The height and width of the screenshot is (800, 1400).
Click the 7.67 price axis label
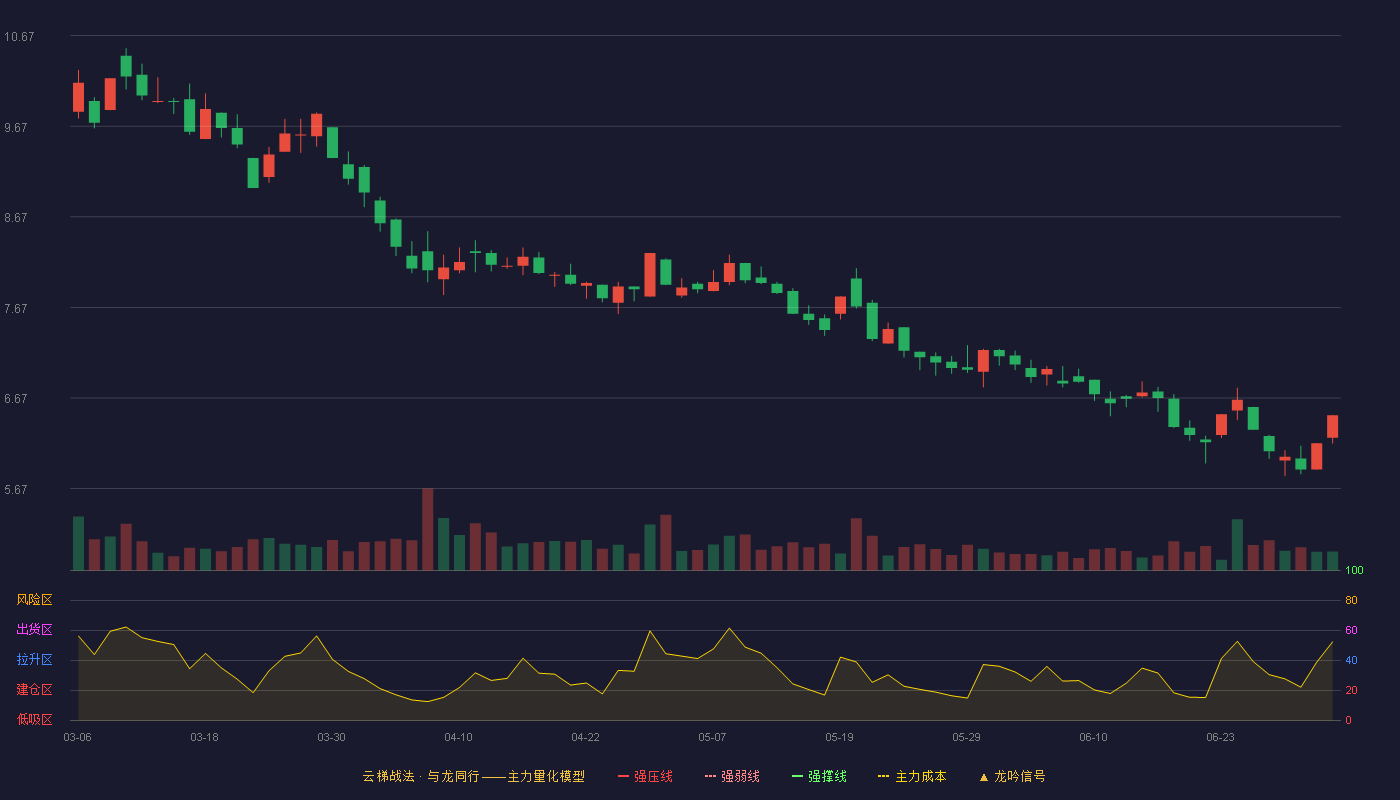[16, 309]
